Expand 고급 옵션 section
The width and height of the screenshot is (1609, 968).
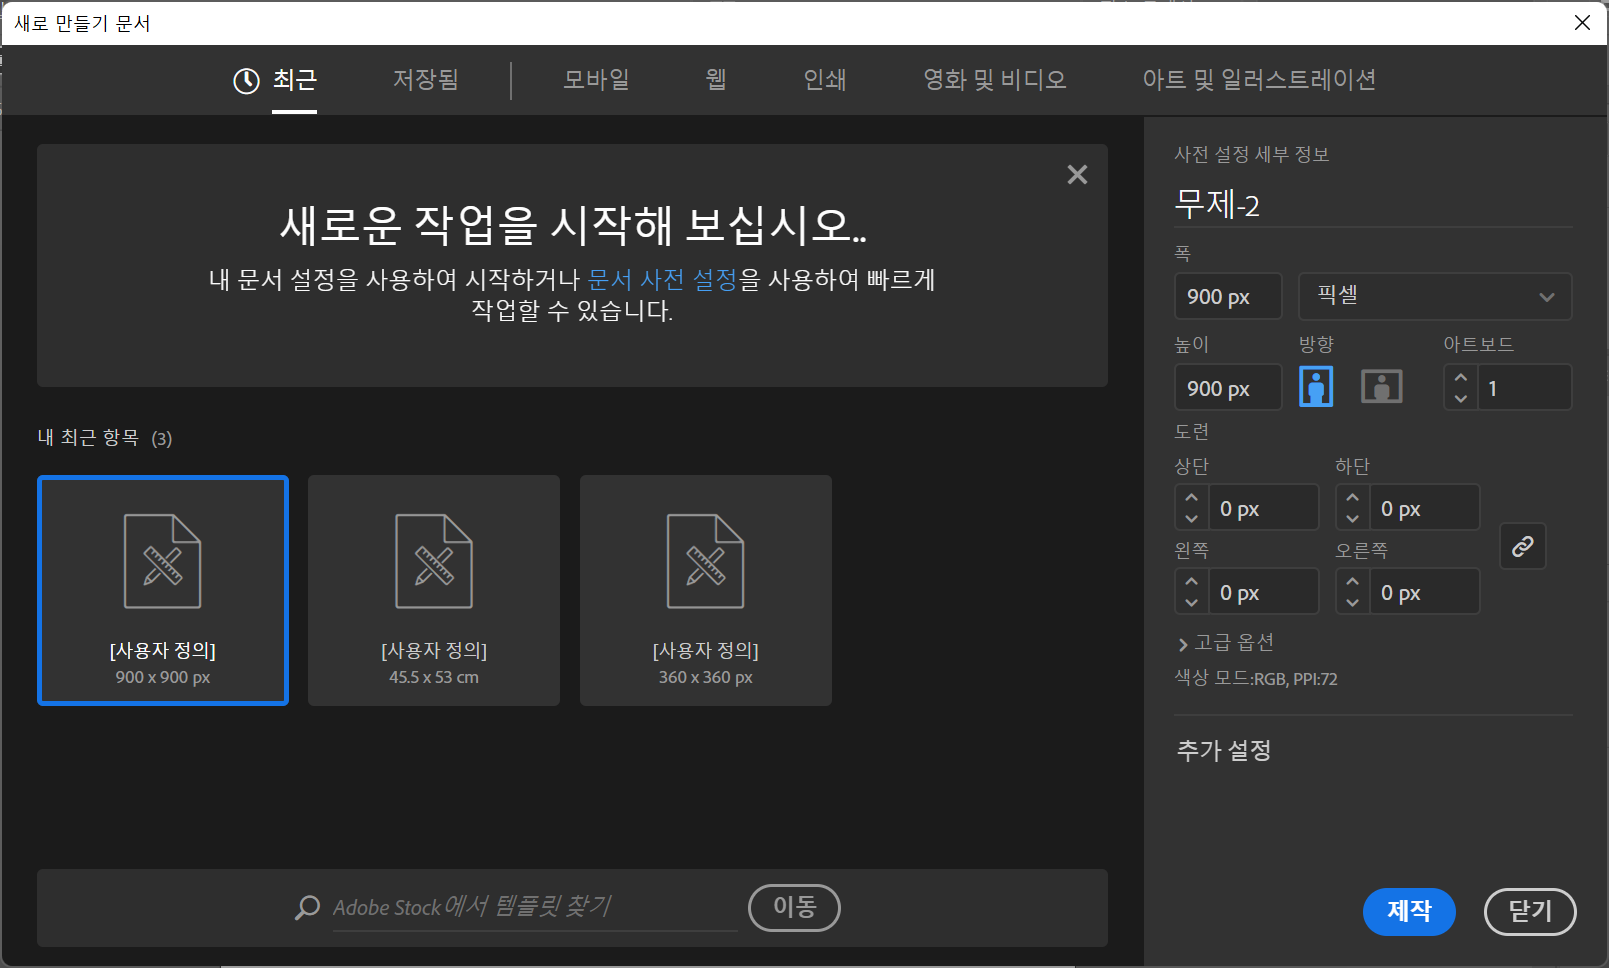pyautogui.click(x=1225, y=643)
